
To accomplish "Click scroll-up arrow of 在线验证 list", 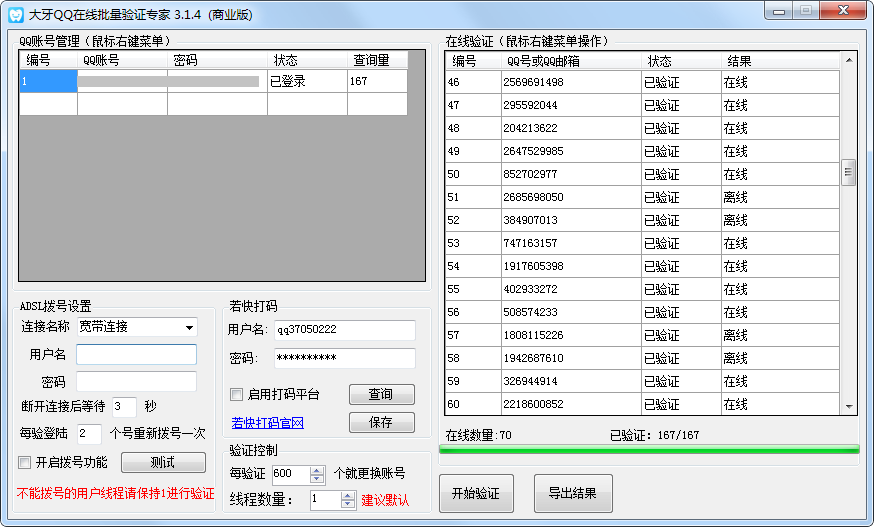I will coord(849,60).
